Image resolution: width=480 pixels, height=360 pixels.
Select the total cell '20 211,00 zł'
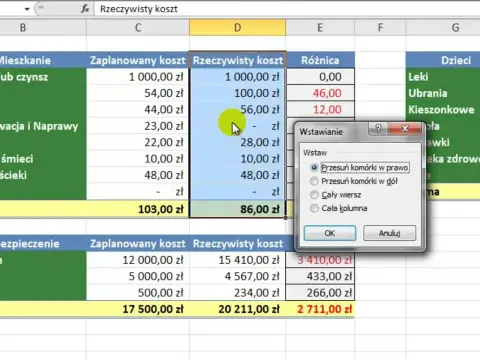coord(237,309)
